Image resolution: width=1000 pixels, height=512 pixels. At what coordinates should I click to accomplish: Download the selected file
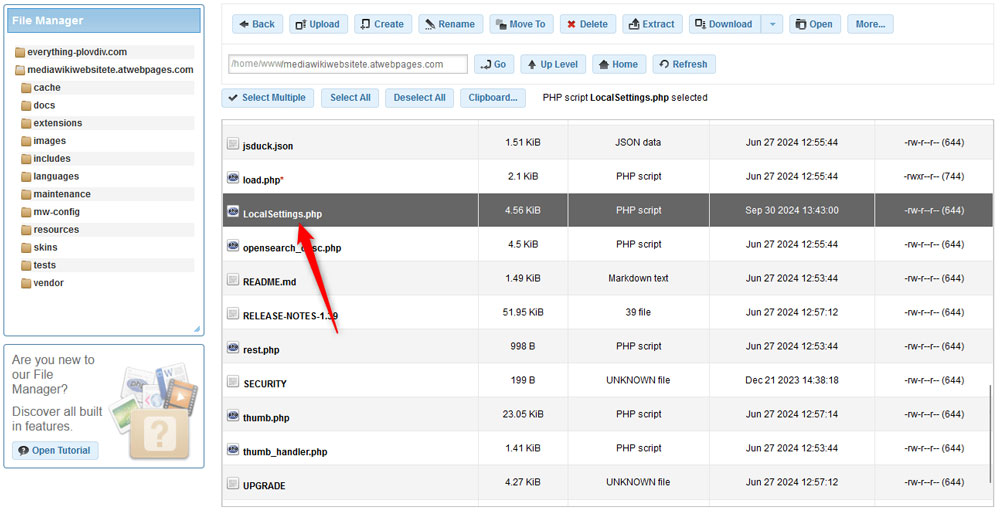[x=724, y=24]
